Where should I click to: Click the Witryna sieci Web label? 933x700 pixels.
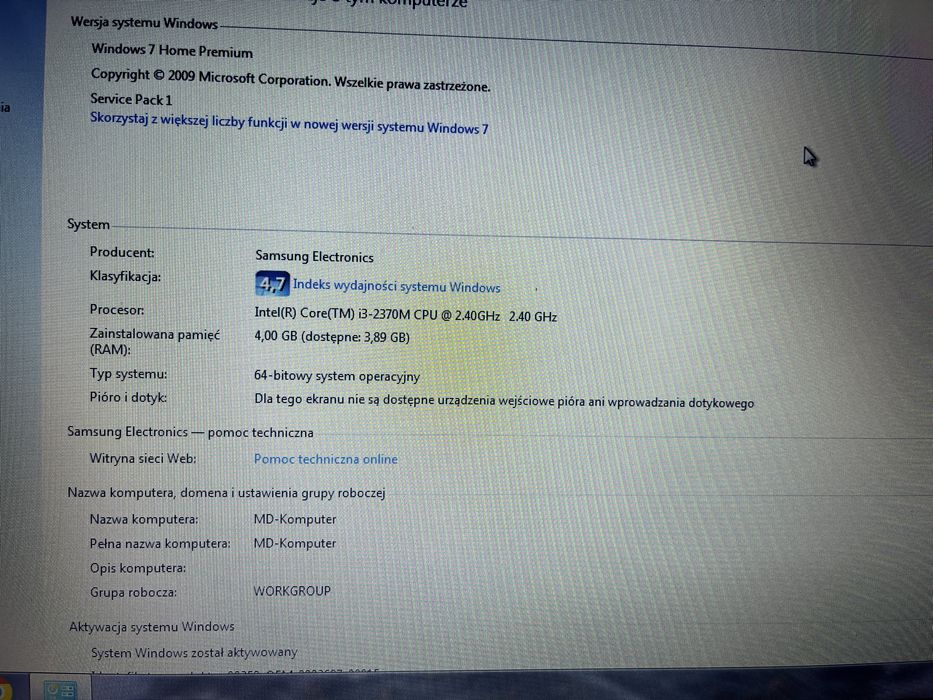pyautogui.click(x=143, y=458)
